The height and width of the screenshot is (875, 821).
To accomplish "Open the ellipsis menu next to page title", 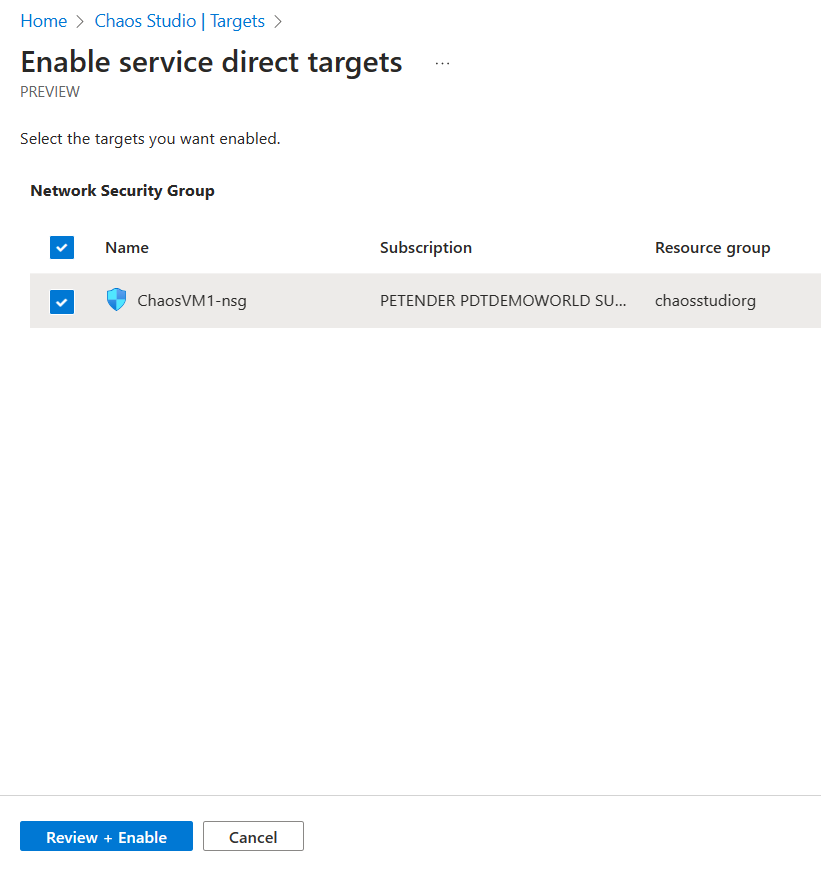I will [442, 62].
